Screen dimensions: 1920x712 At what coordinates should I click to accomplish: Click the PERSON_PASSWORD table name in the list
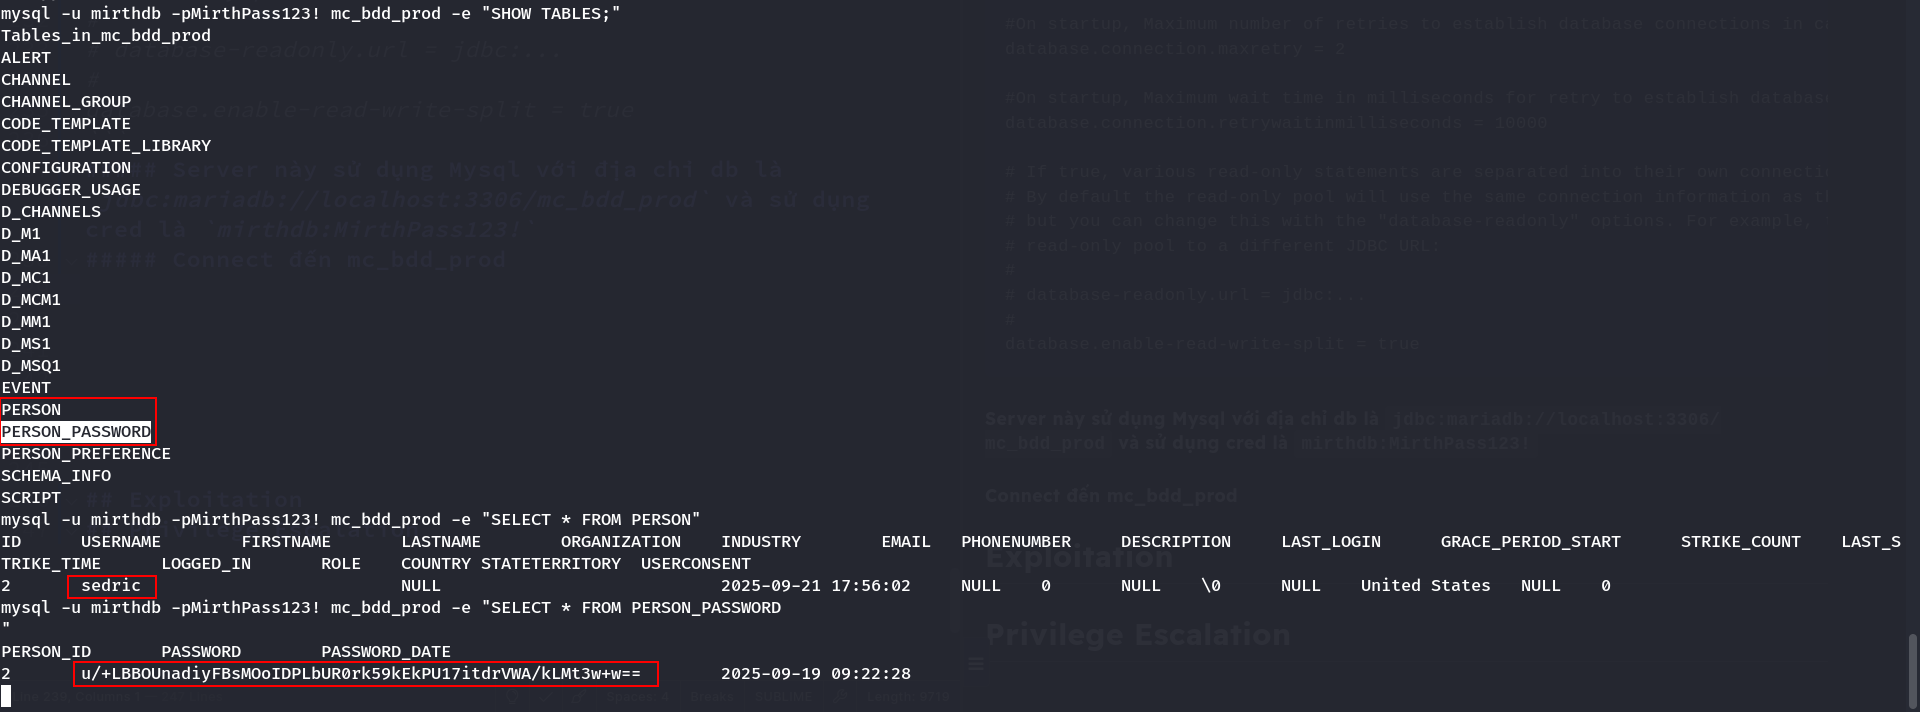click(76, 432)
